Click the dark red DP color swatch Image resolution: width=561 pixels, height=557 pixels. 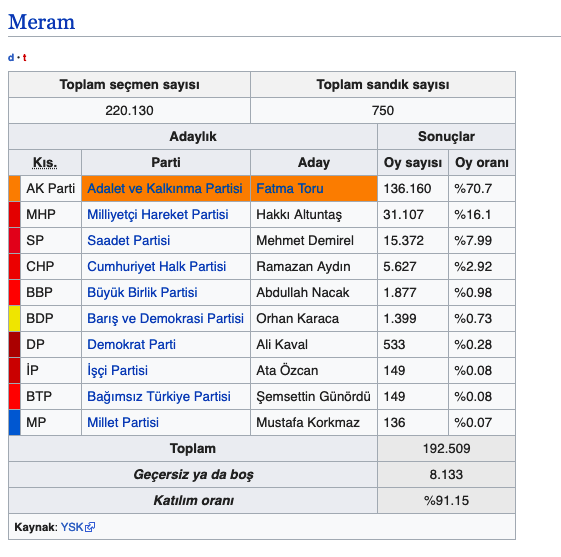pos(15,345)
